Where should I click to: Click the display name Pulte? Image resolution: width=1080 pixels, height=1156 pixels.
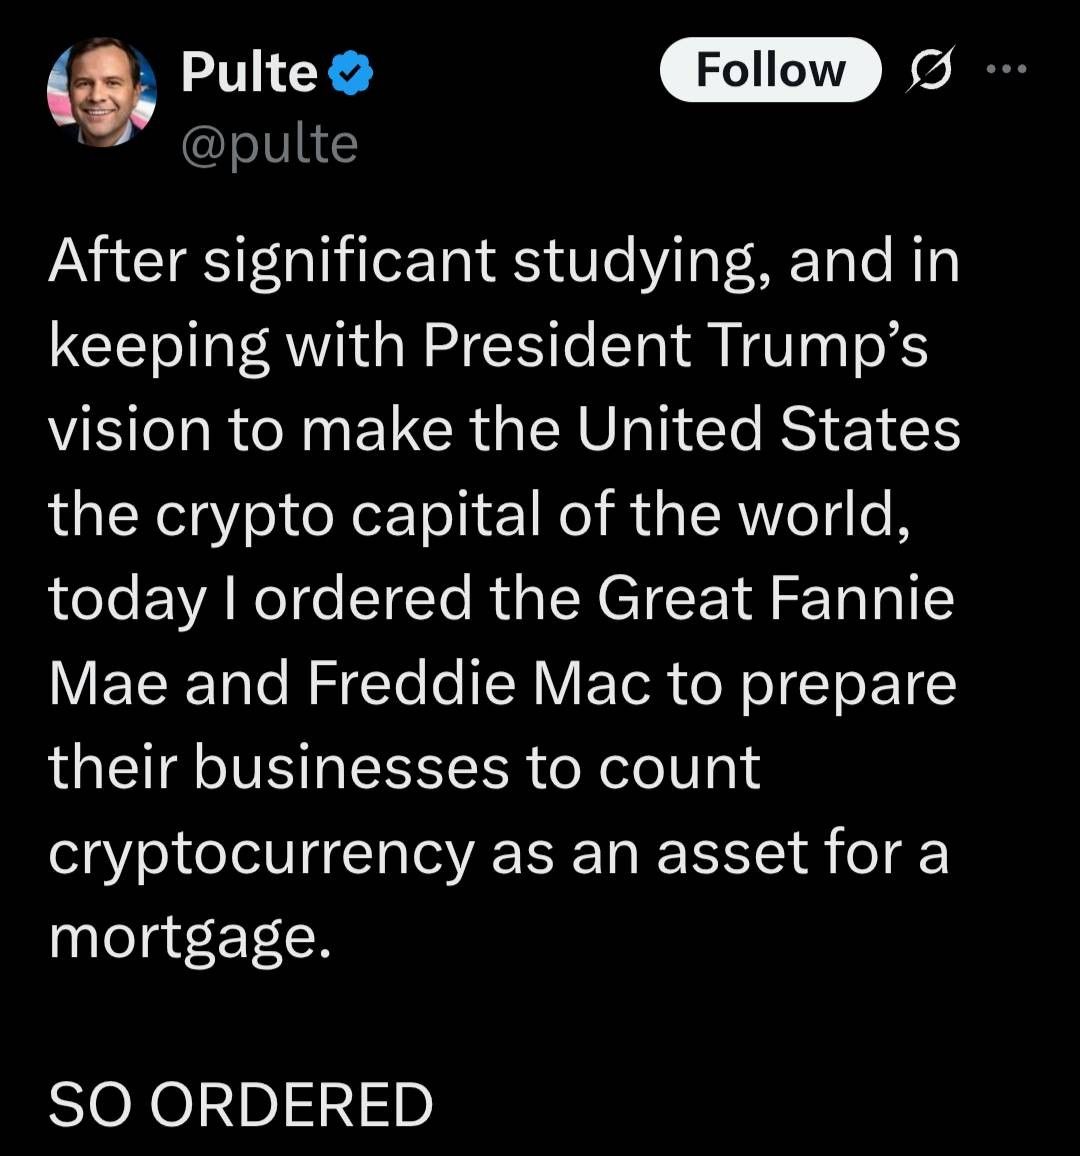pos(249,73)
